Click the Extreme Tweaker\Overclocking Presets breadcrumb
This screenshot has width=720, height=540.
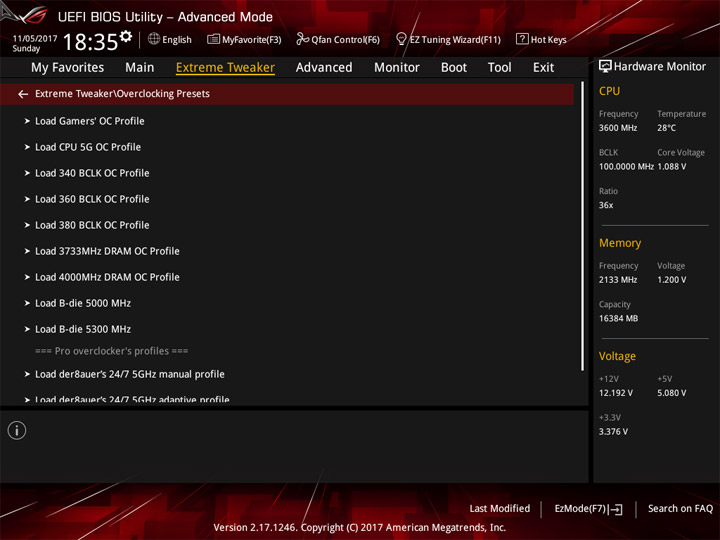[x=122, y=94]
